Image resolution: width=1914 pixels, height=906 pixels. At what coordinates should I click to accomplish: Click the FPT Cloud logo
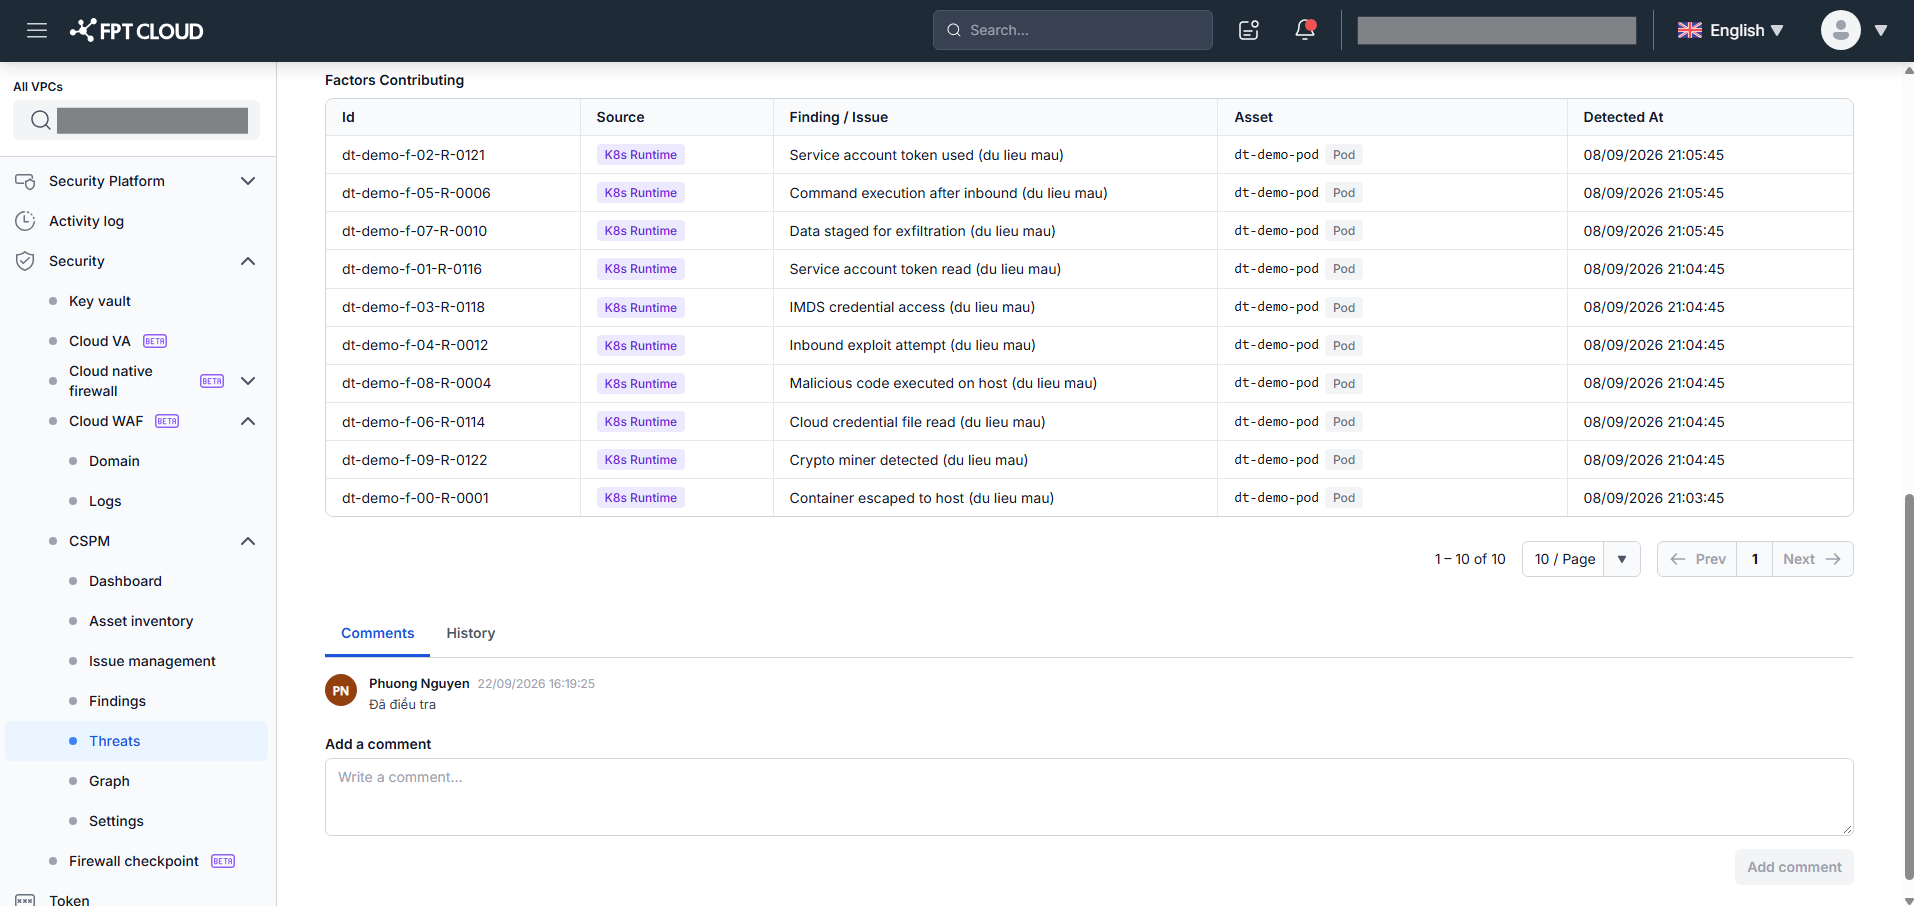tap(137, 30)
